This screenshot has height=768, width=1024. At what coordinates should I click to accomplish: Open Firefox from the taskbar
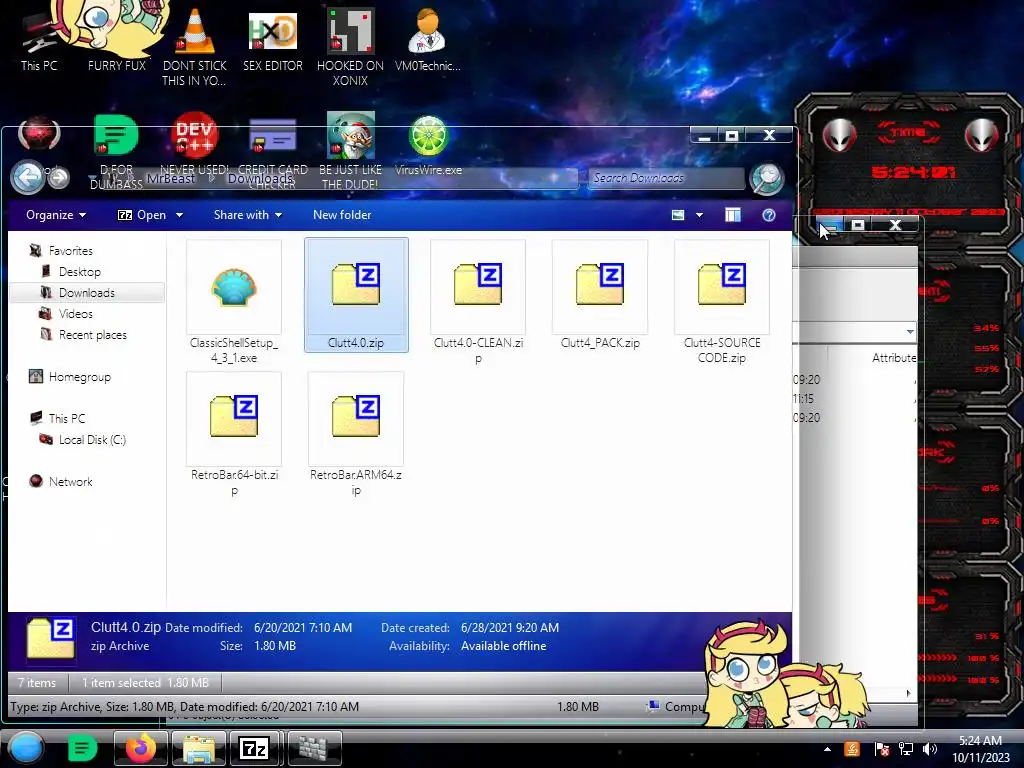click(140, 748)
